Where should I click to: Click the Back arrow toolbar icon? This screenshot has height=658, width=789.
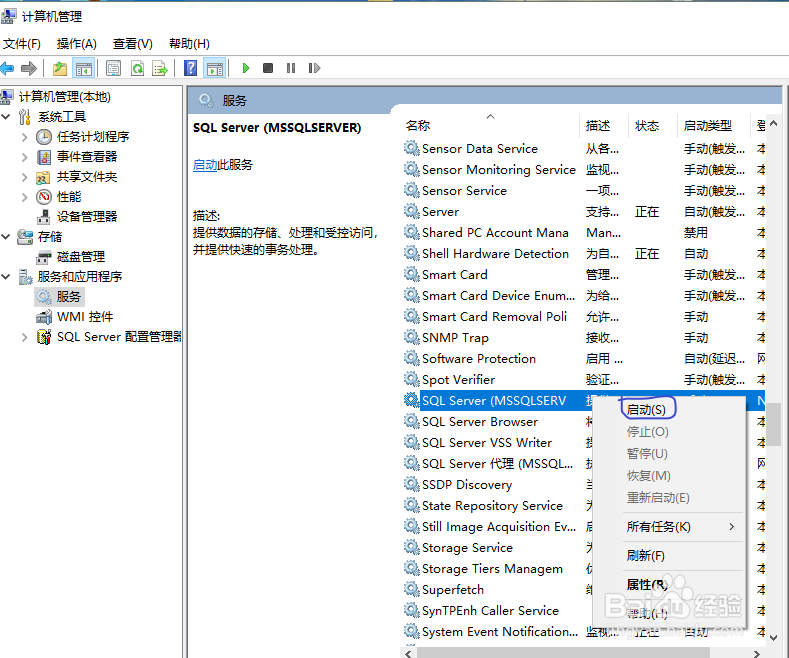(7, 68)
